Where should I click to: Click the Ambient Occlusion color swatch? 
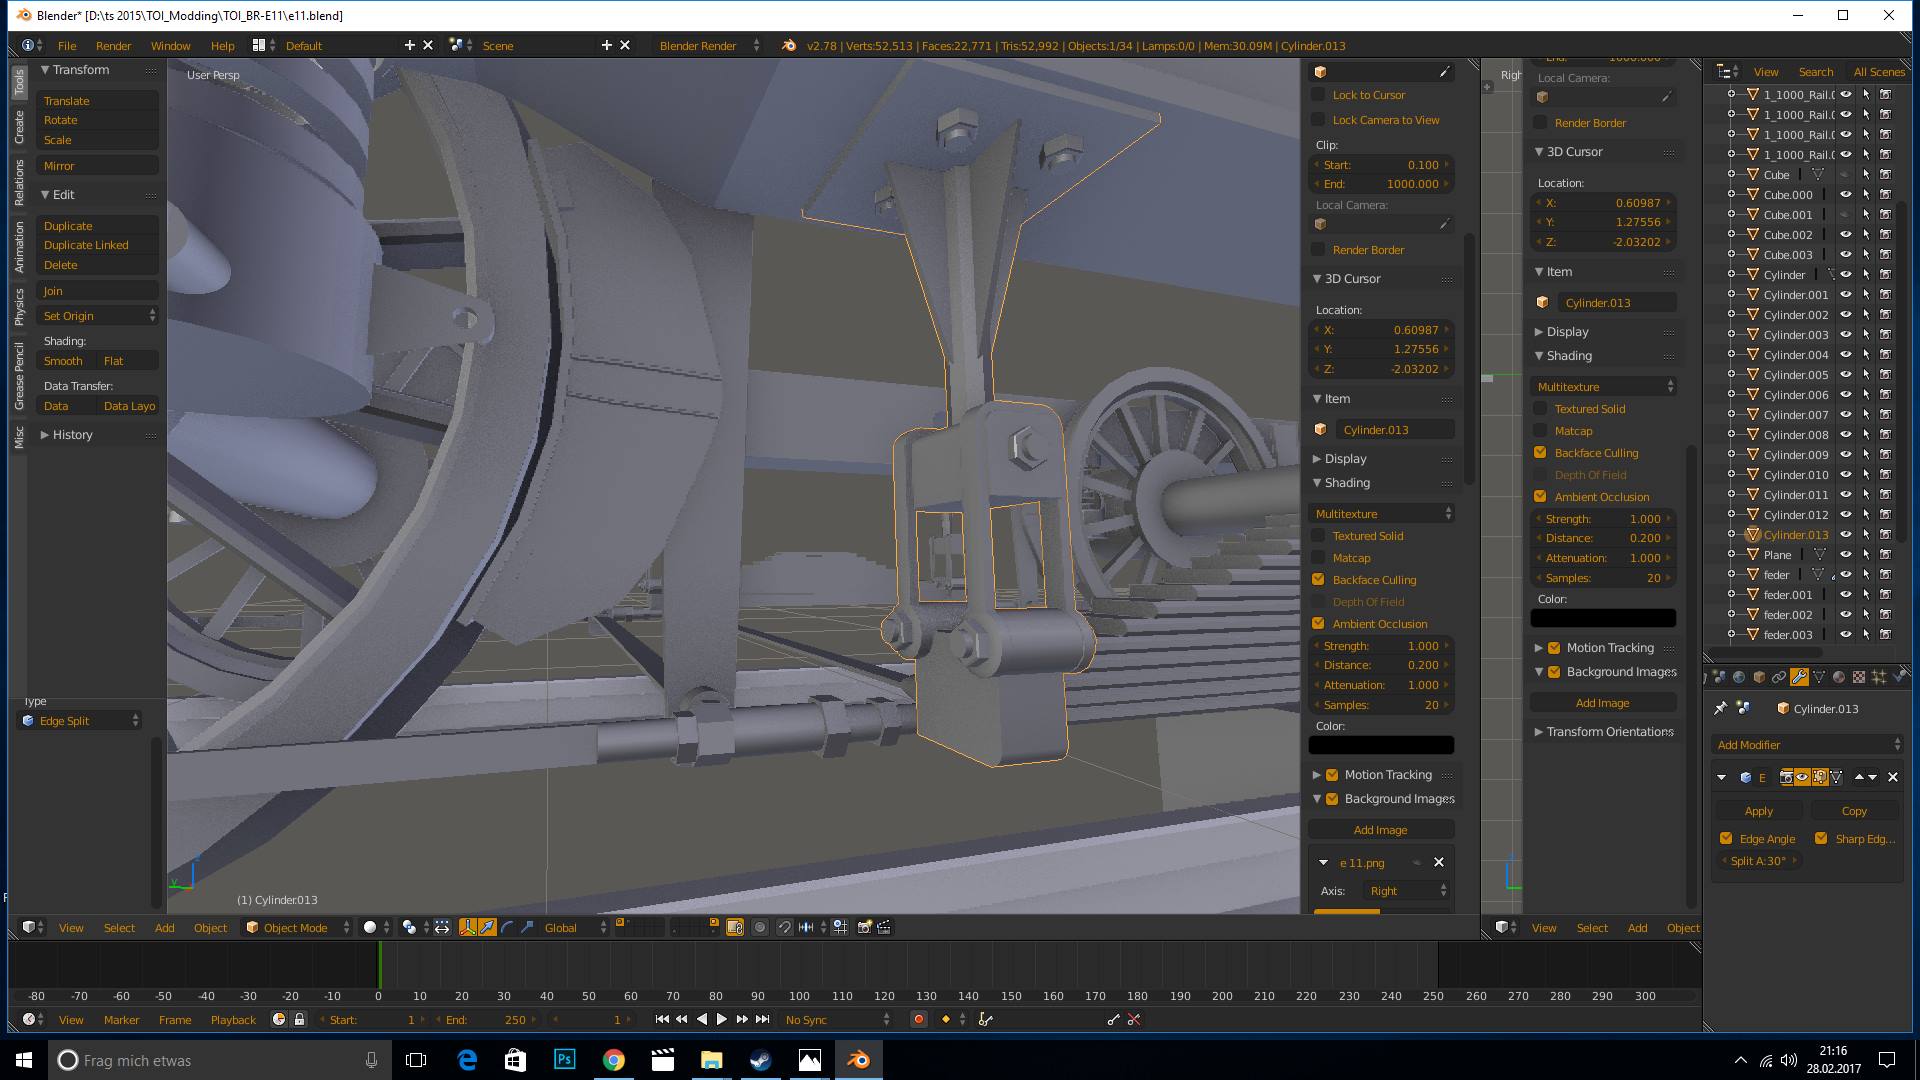point(1380,745)
